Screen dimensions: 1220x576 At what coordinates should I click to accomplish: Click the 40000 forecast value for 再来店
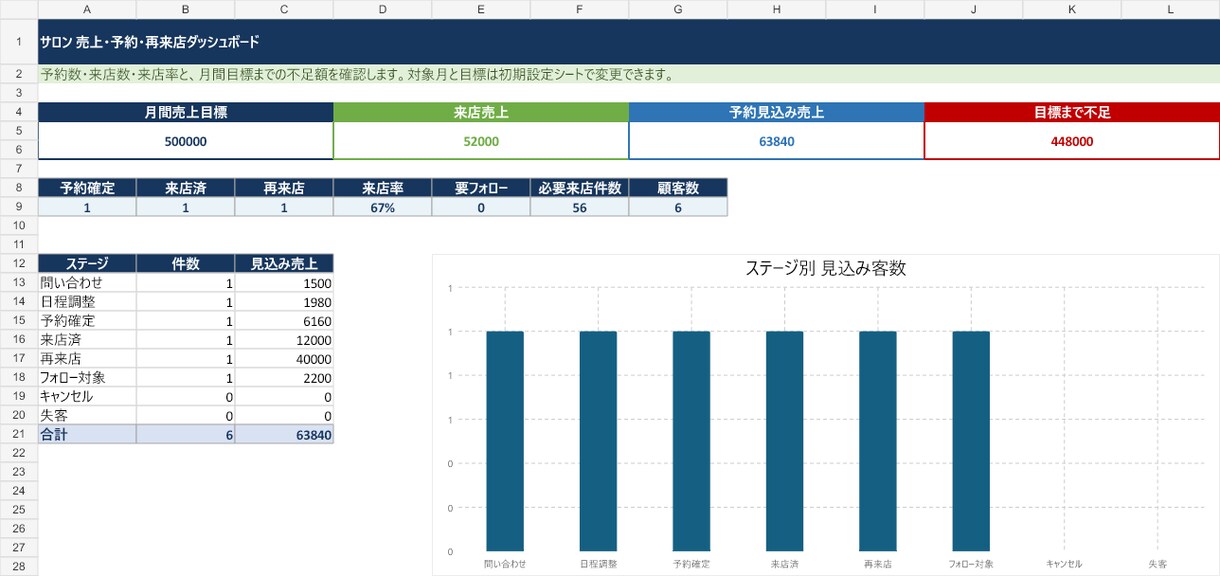pos(284,359)
